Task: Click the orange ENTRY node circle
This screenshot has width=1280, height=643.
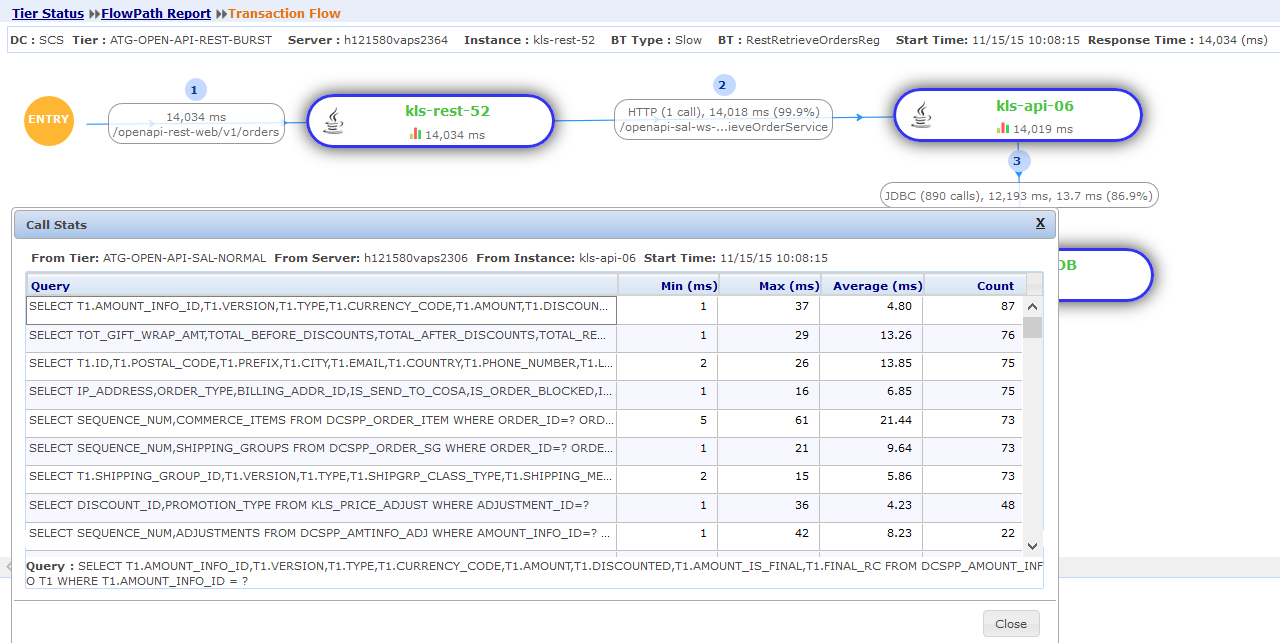Action: 49,120
